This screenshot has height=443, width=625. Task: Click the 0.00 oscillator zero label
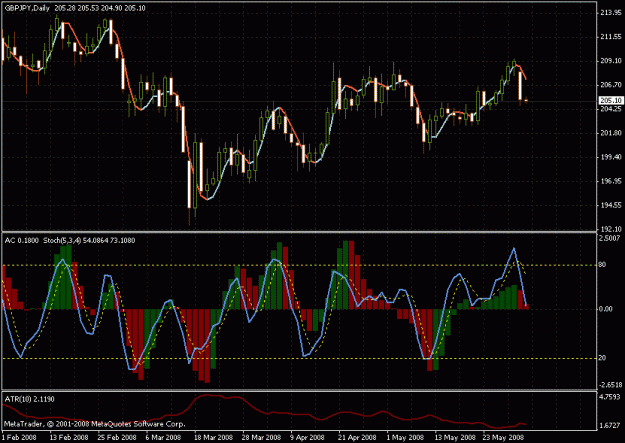point(606,309)
